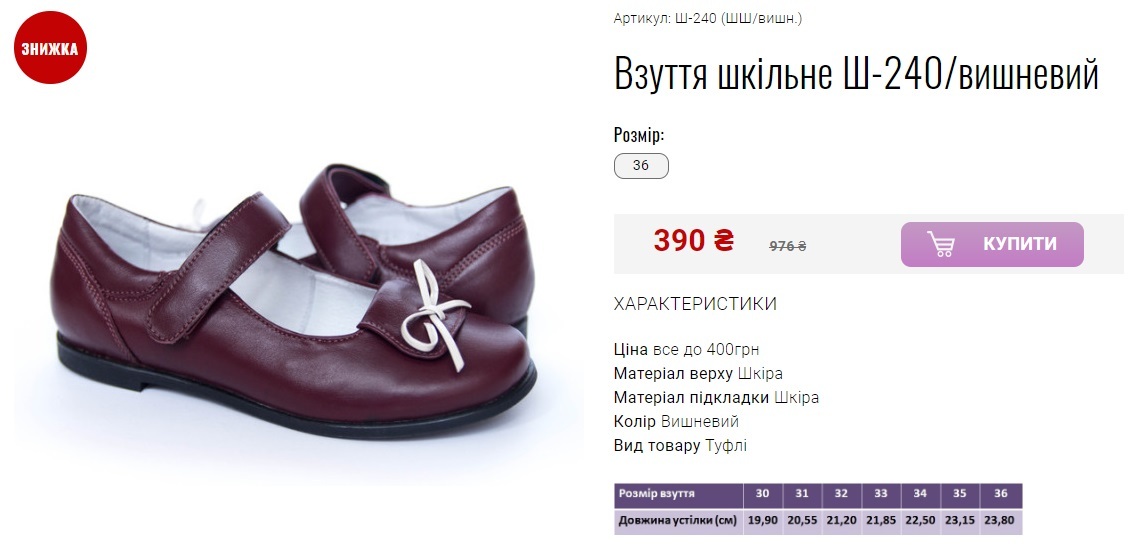1137x545 pixels.
Task: Click the 'все до 400грн' price link
Action: pyautogui.click(x=706, y=350)
